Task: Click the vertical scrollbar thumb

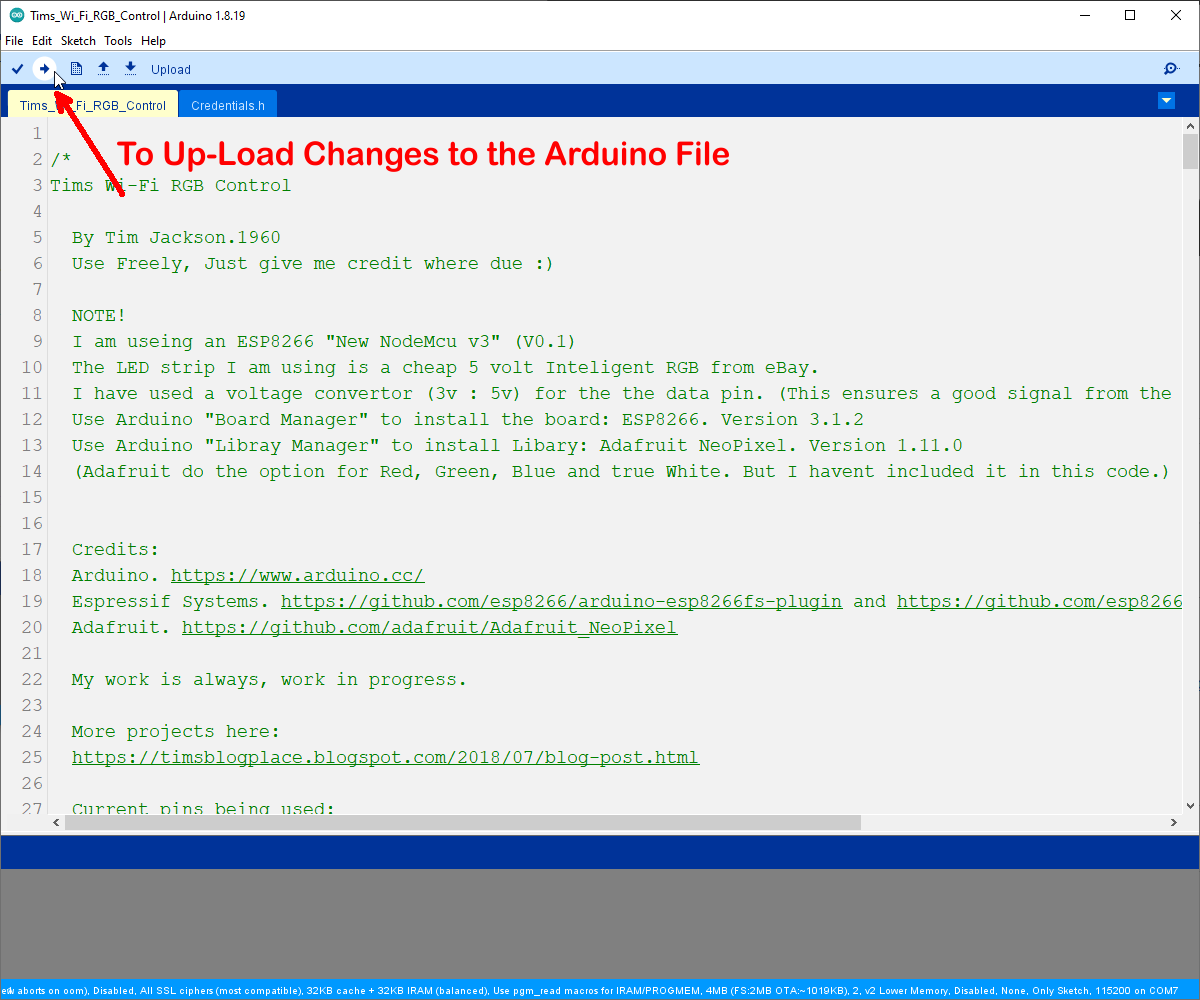Action: point(1190,151)
